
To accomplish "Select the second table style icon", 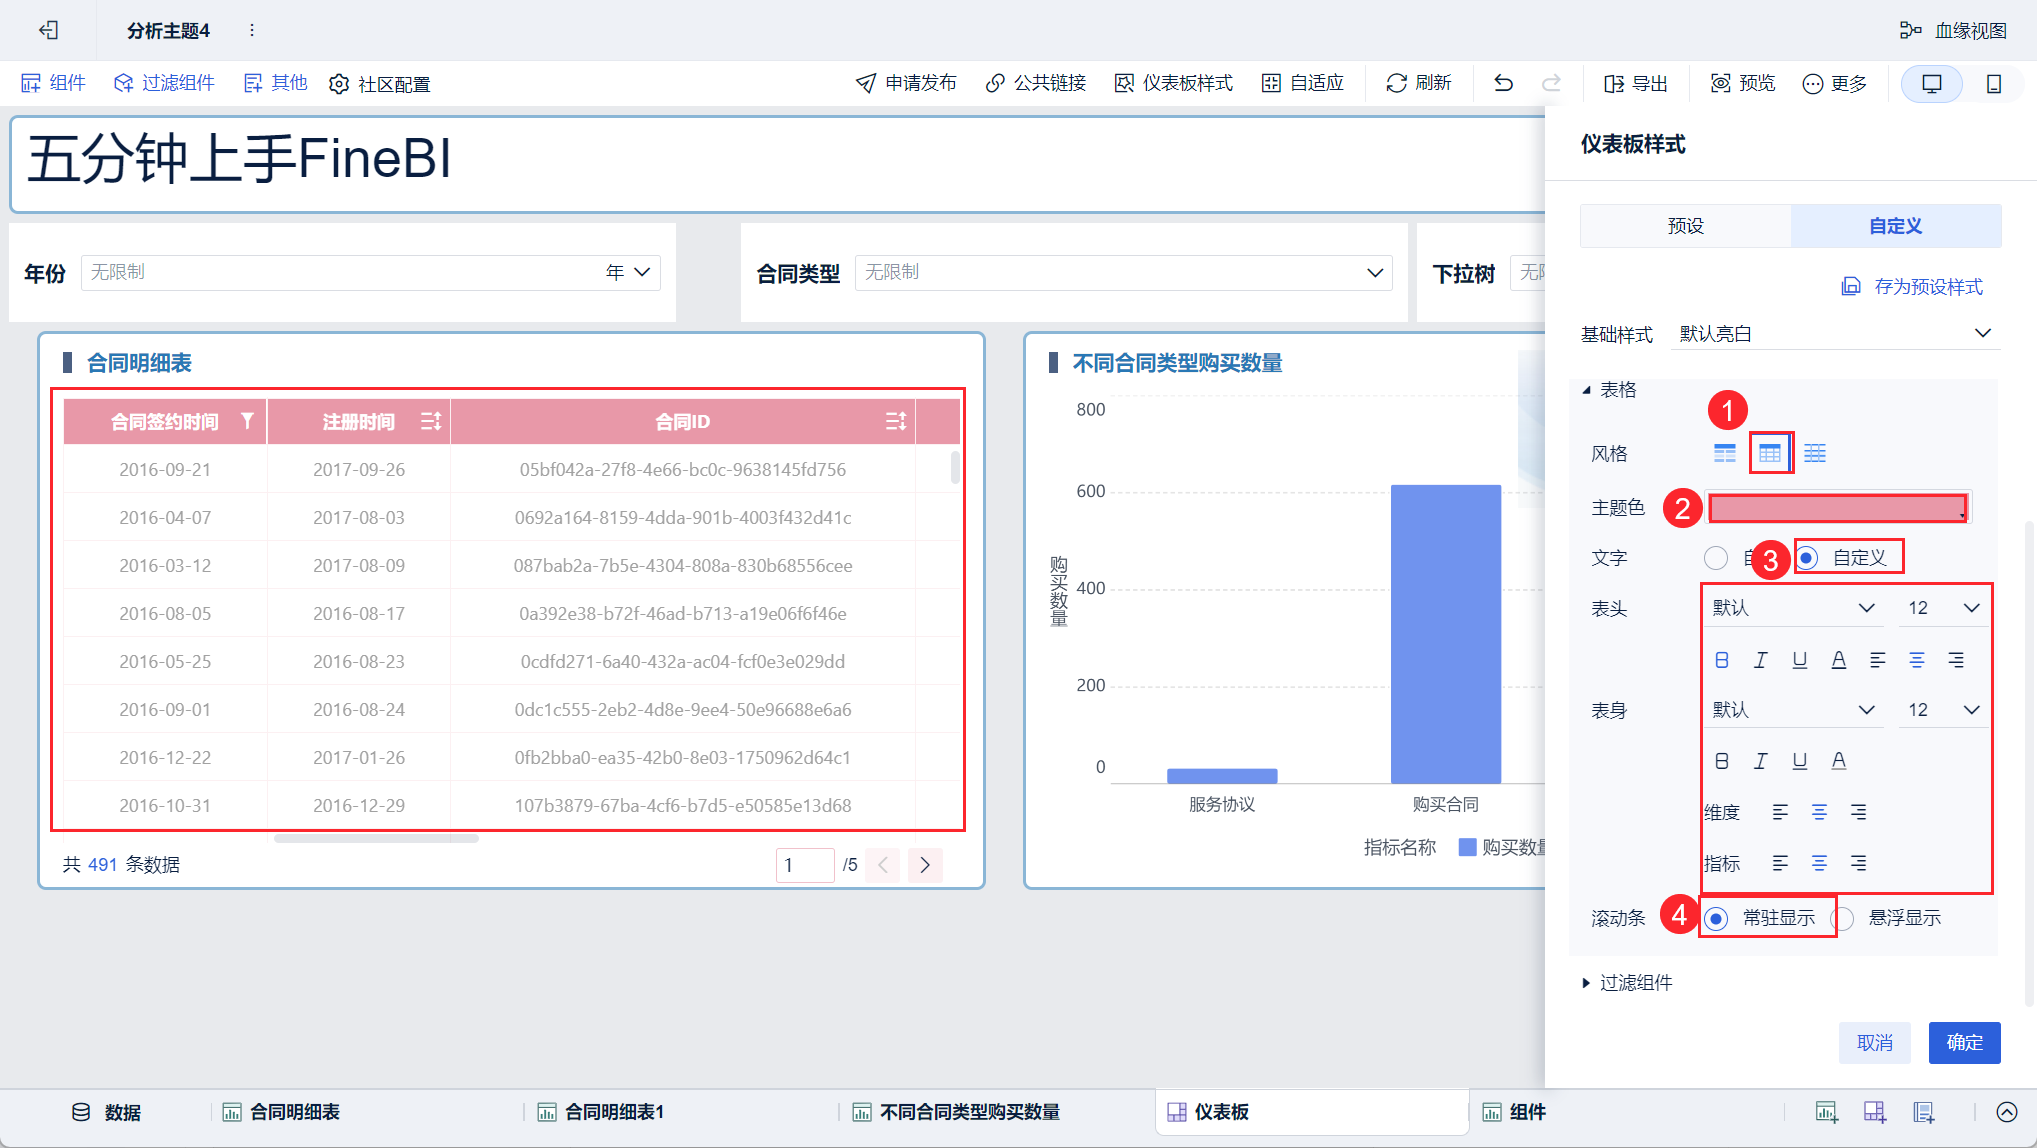I will pos(1770,454).
